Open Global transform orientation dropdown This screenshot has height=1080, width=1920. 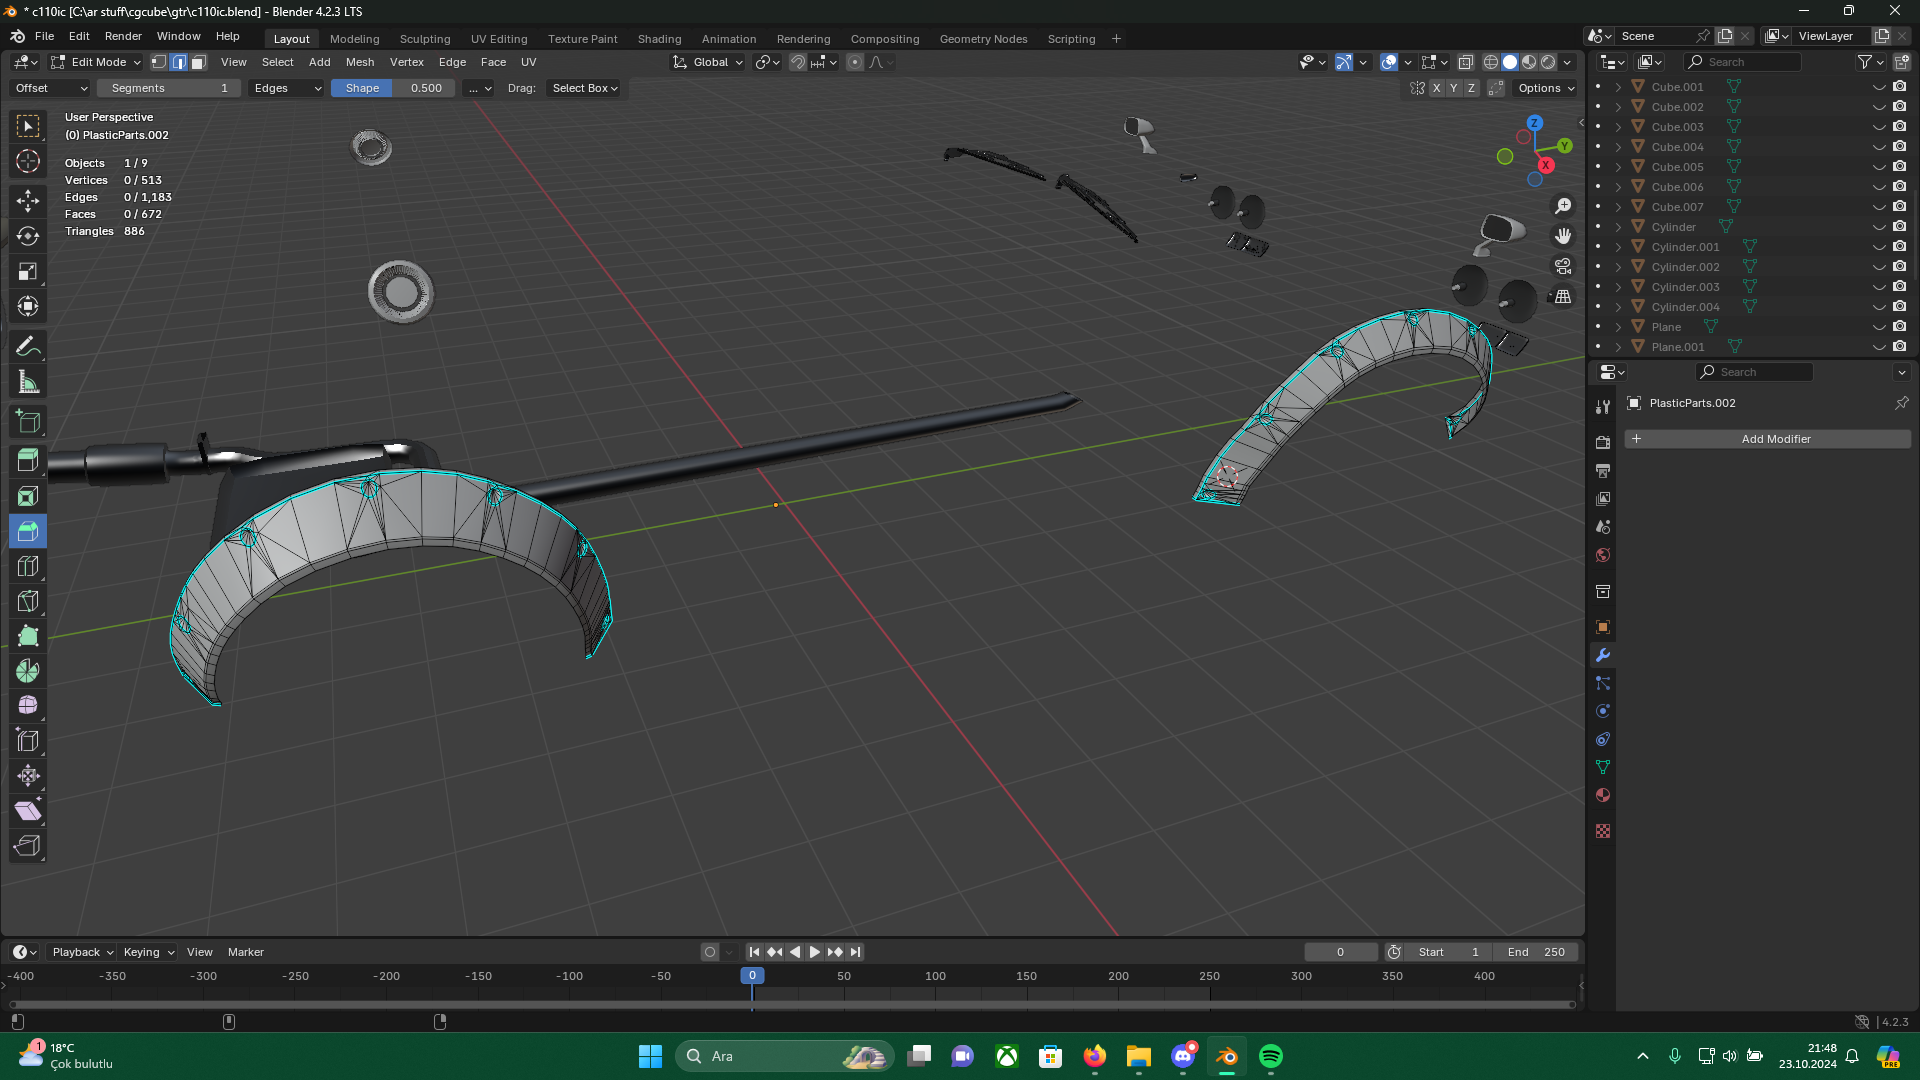pos(709,62)
